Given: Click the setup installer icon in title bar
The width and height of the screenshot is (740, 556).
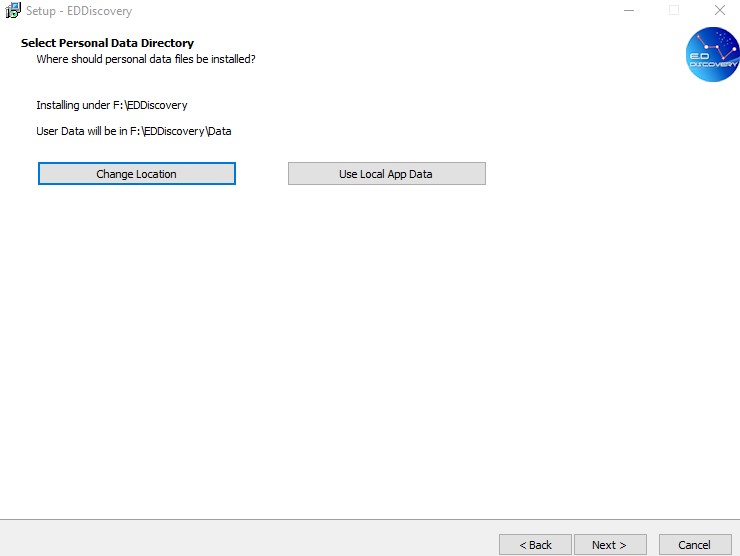Looking at the screenshot, I should click(x=13, y=10).
